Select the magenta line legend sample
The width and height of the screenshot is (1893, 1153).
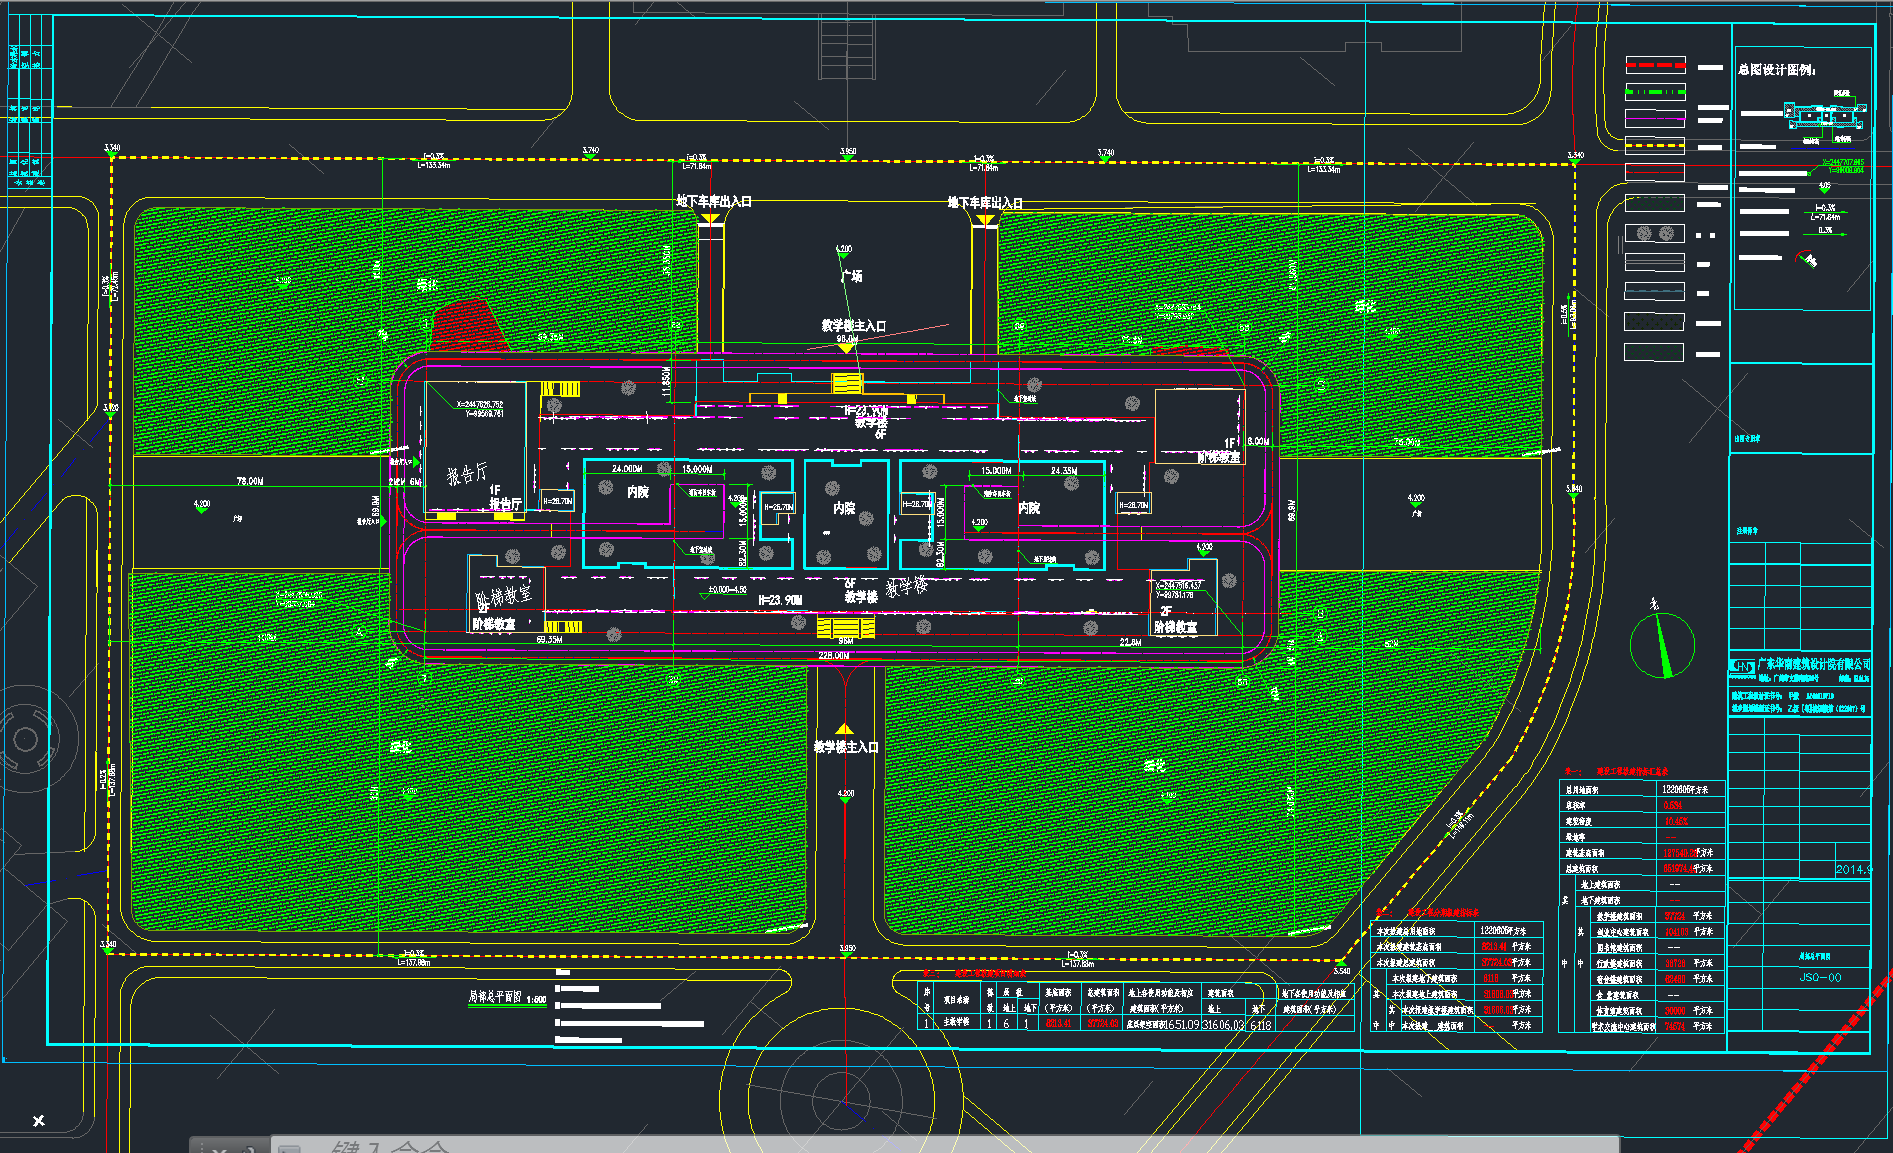point(1655,119)
